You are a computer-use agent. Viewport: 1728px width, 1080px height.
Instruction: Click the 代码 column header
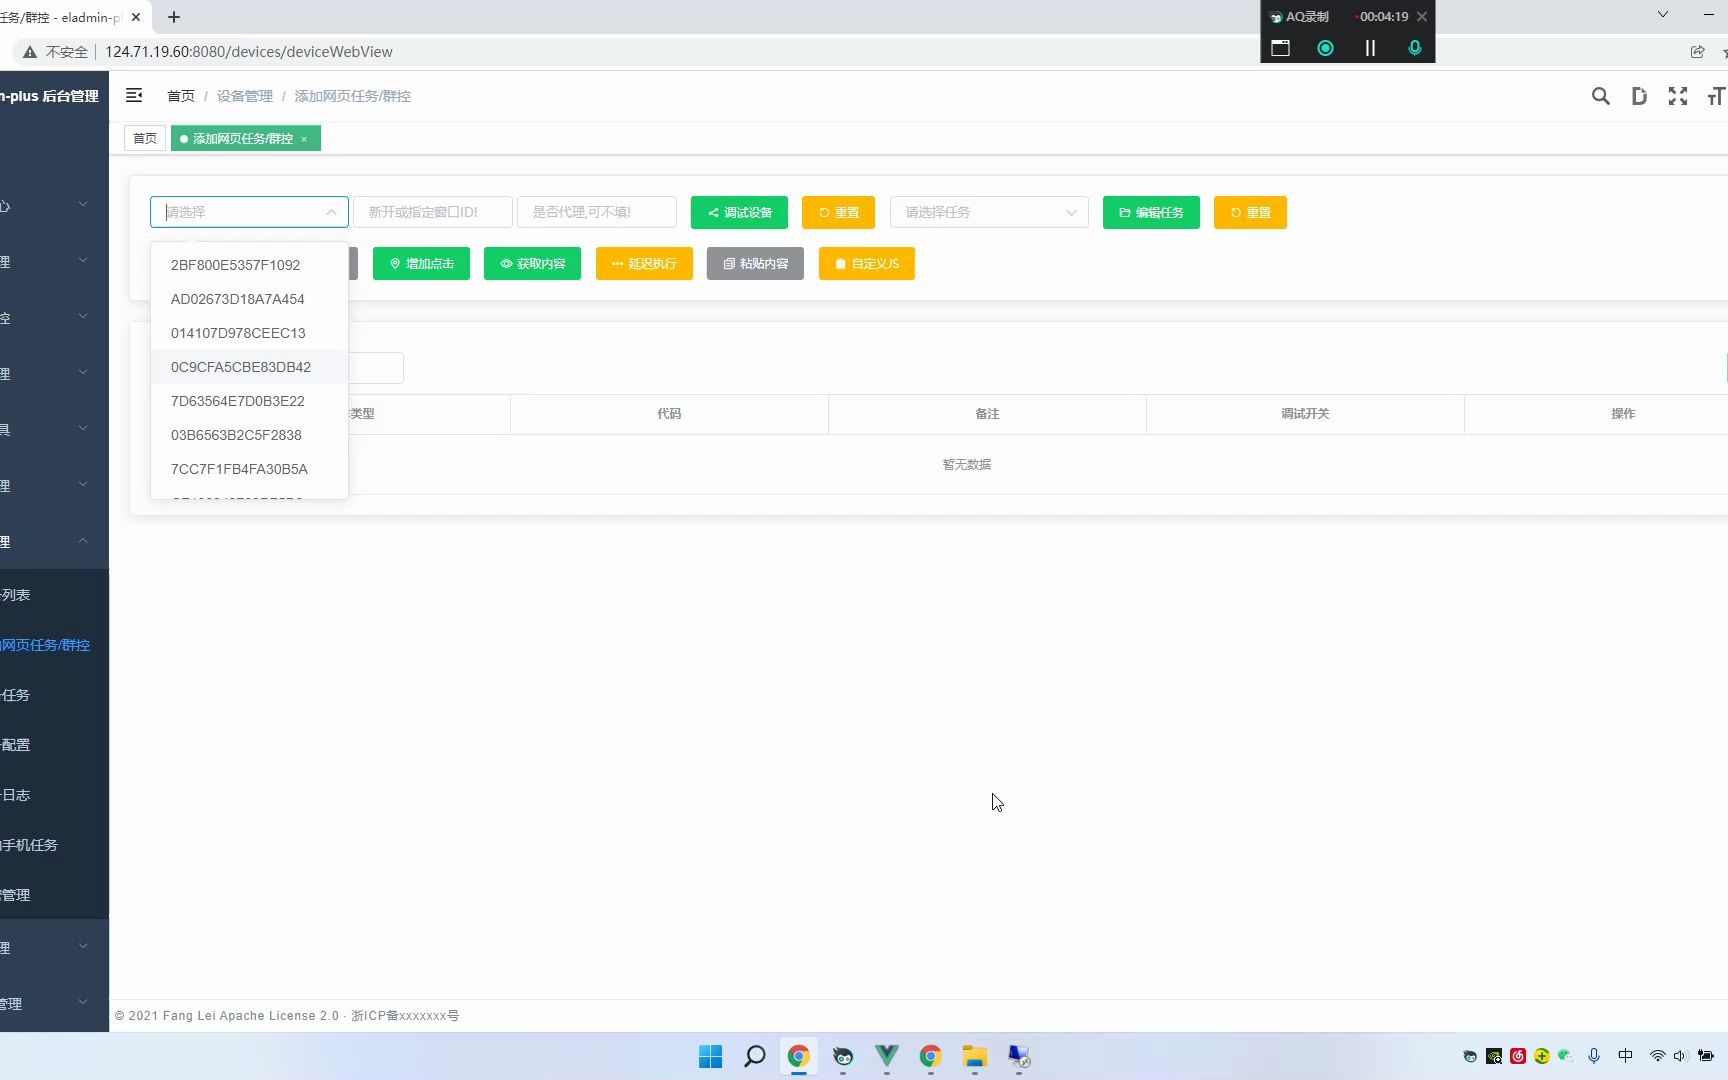(x=669, y=414)
